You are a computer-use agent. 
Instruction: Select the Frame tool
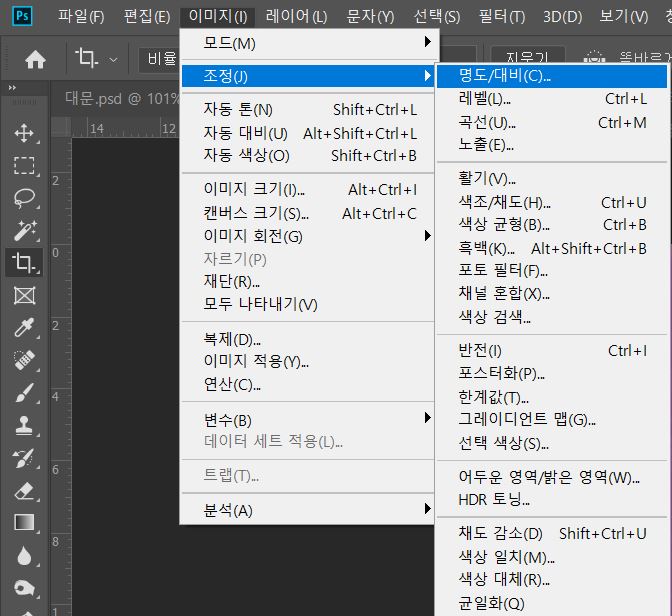click(x=24, y=296)
